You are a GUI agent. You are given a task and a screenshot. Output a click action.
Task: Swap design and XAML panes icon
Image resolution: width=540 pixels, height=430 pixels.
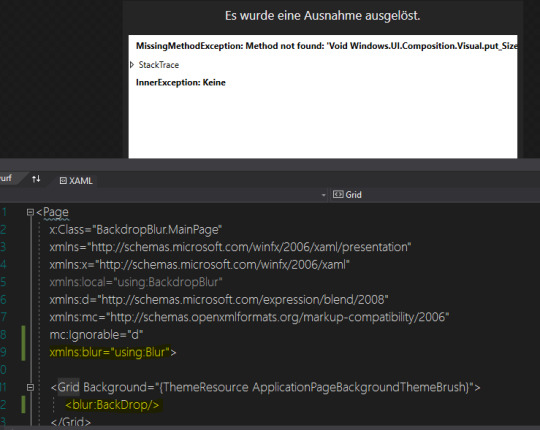(x=36, y=179)
